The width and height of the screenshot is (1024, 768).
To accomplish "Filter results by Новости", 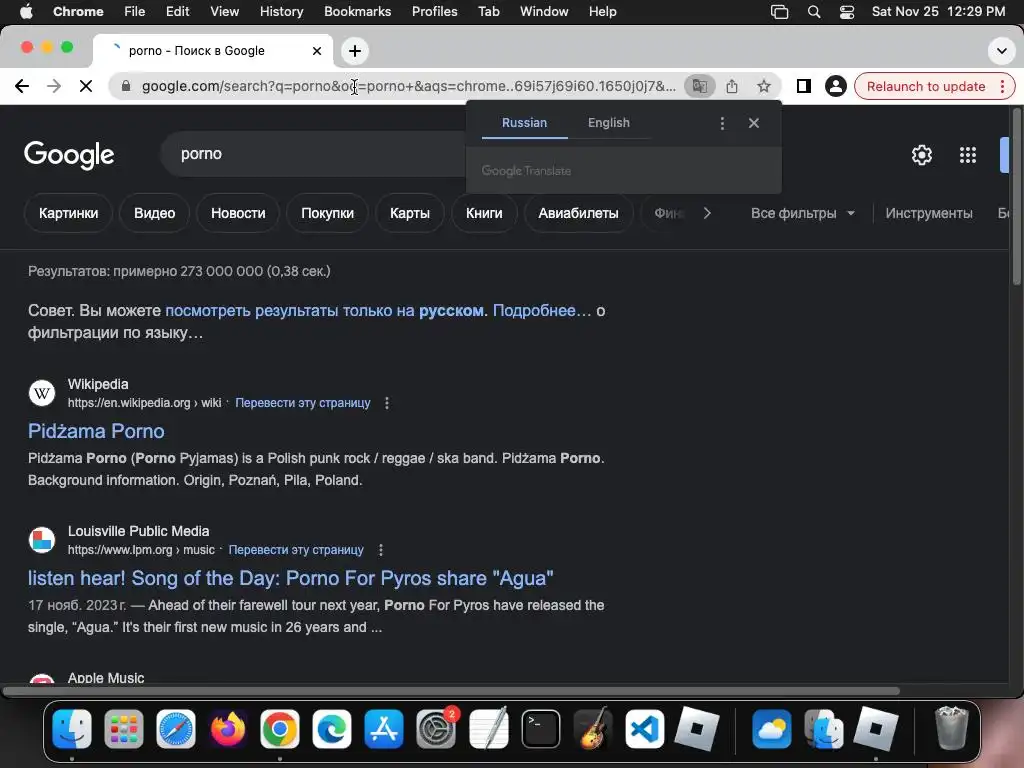I will click(238, 213).
